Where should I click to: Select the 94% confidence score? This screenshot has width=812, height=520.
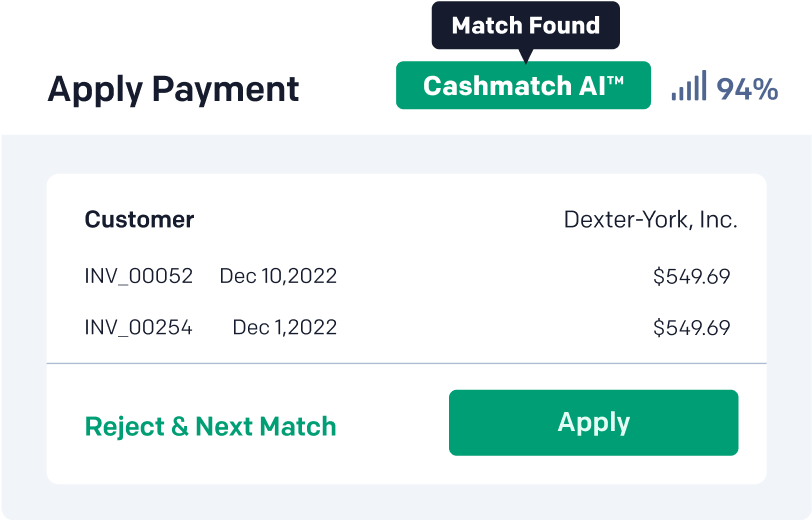[x=747, y=89]
